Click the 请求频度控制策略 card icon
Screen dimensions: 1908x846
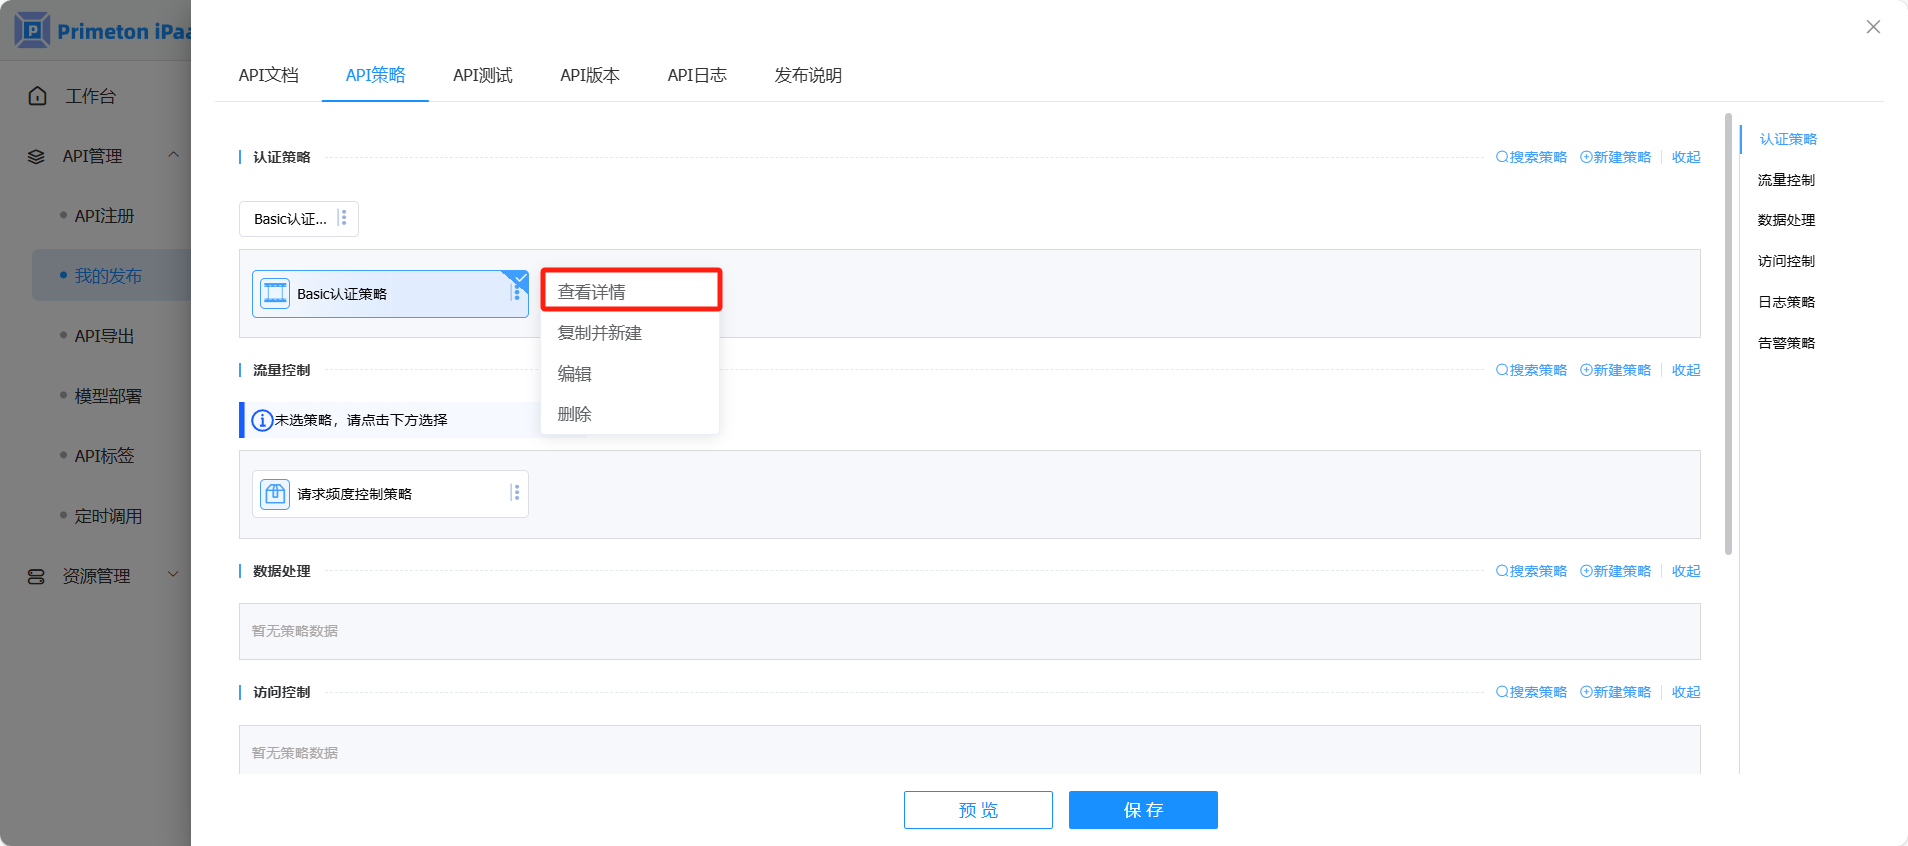[x=275, y=494]
